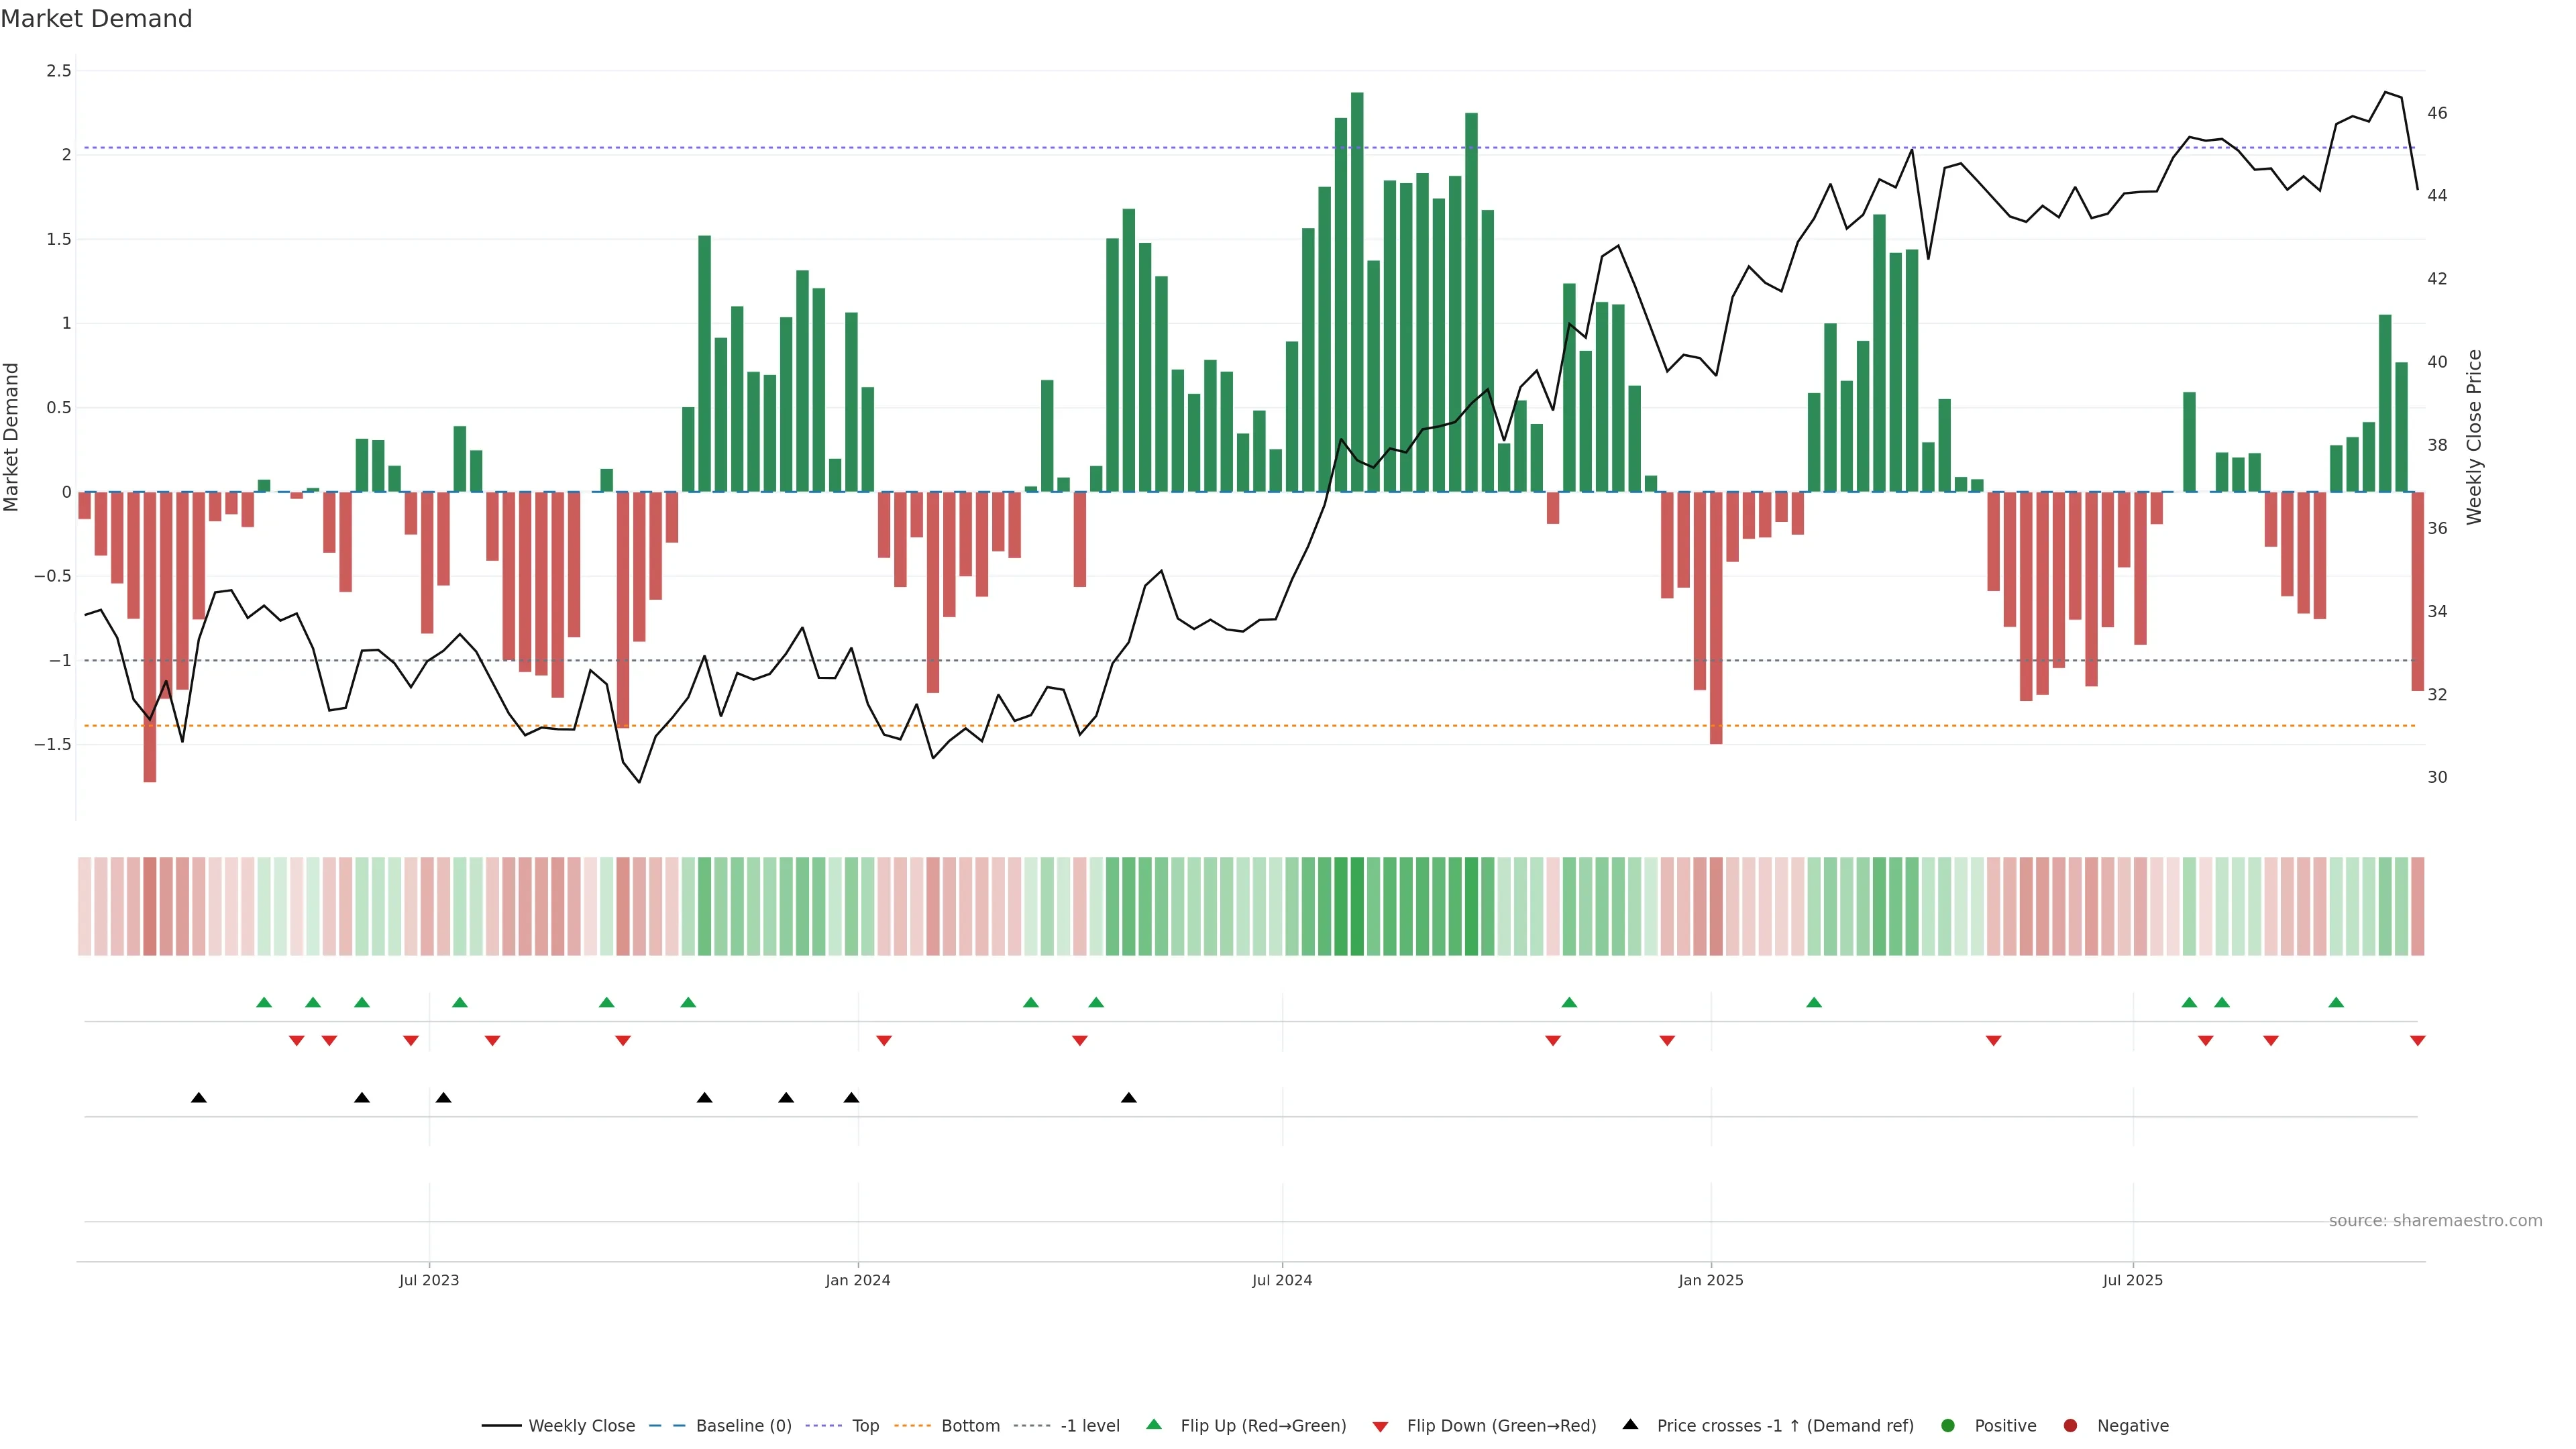Click the black Price crosses legend triangle

coord(1630,1424)
